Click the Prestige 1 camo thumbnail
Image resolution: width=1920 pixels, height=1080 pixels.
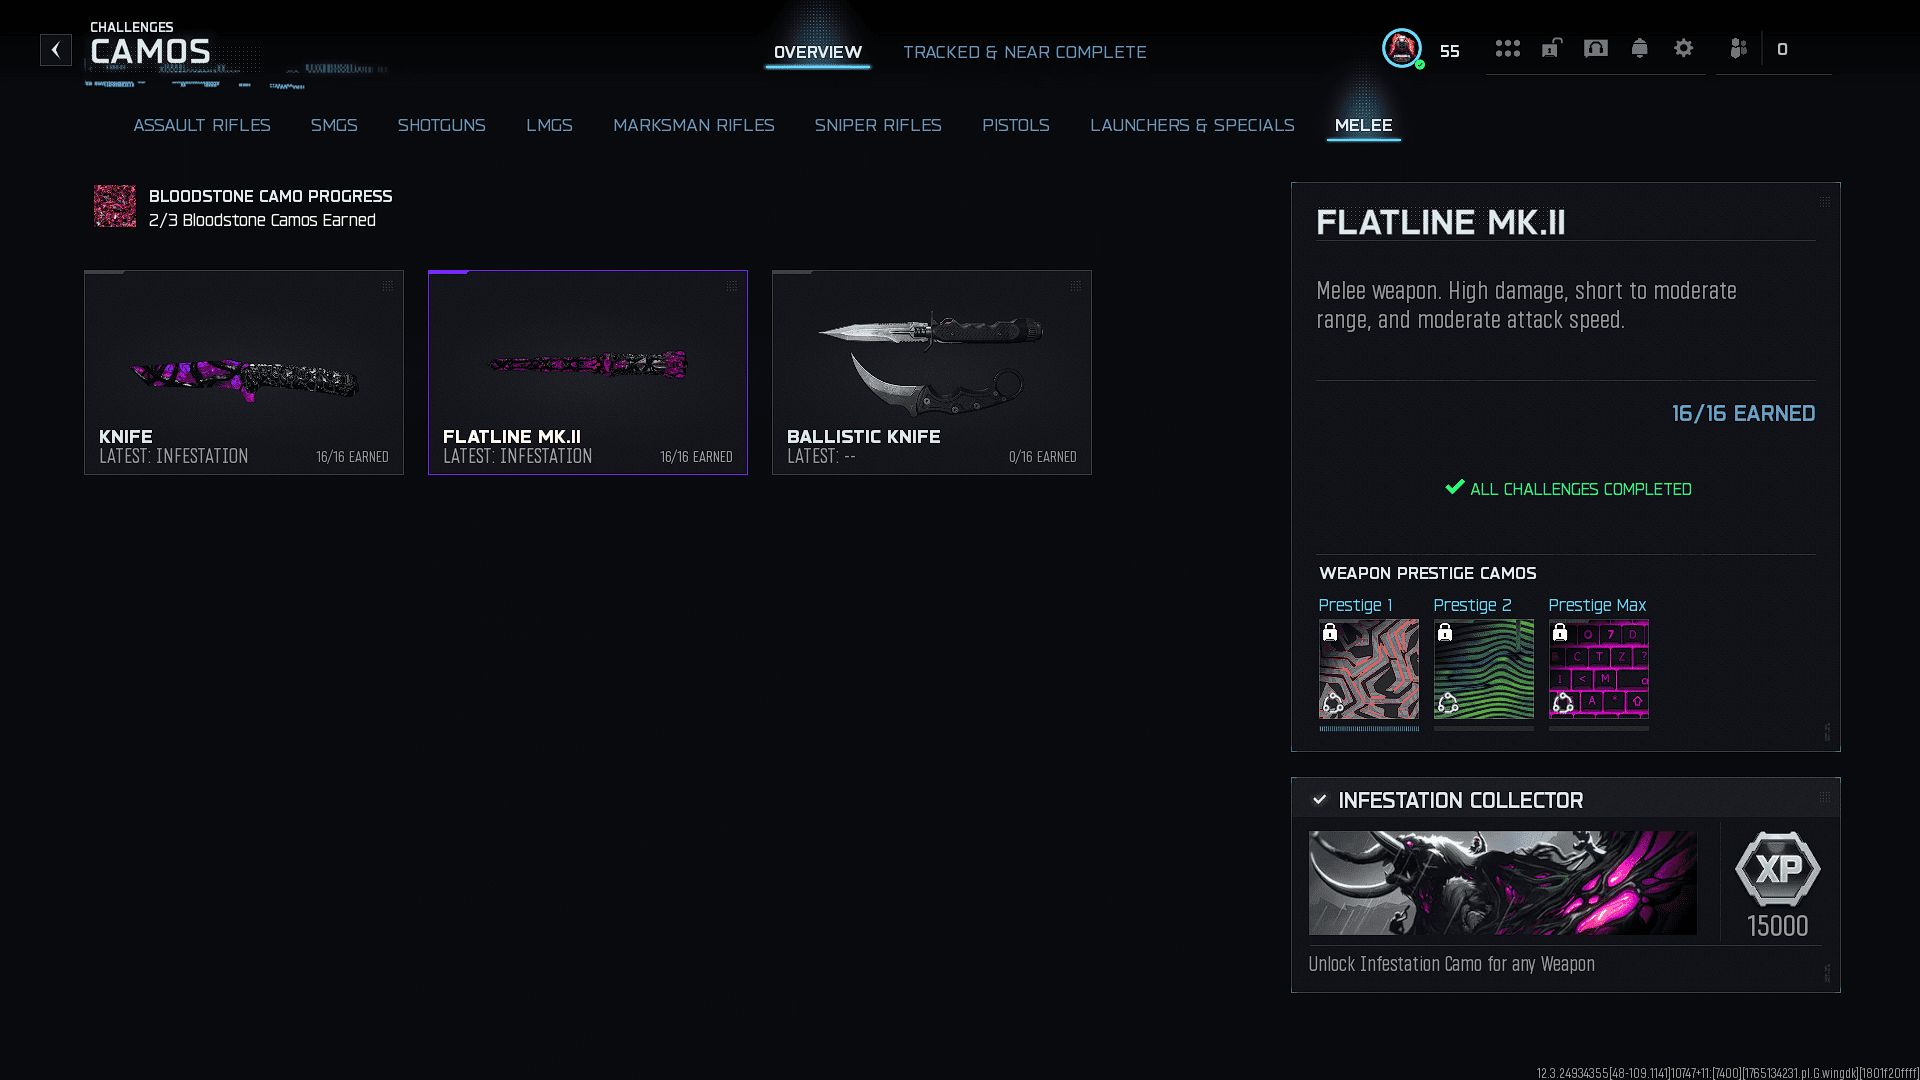[x=1368, y=669]
